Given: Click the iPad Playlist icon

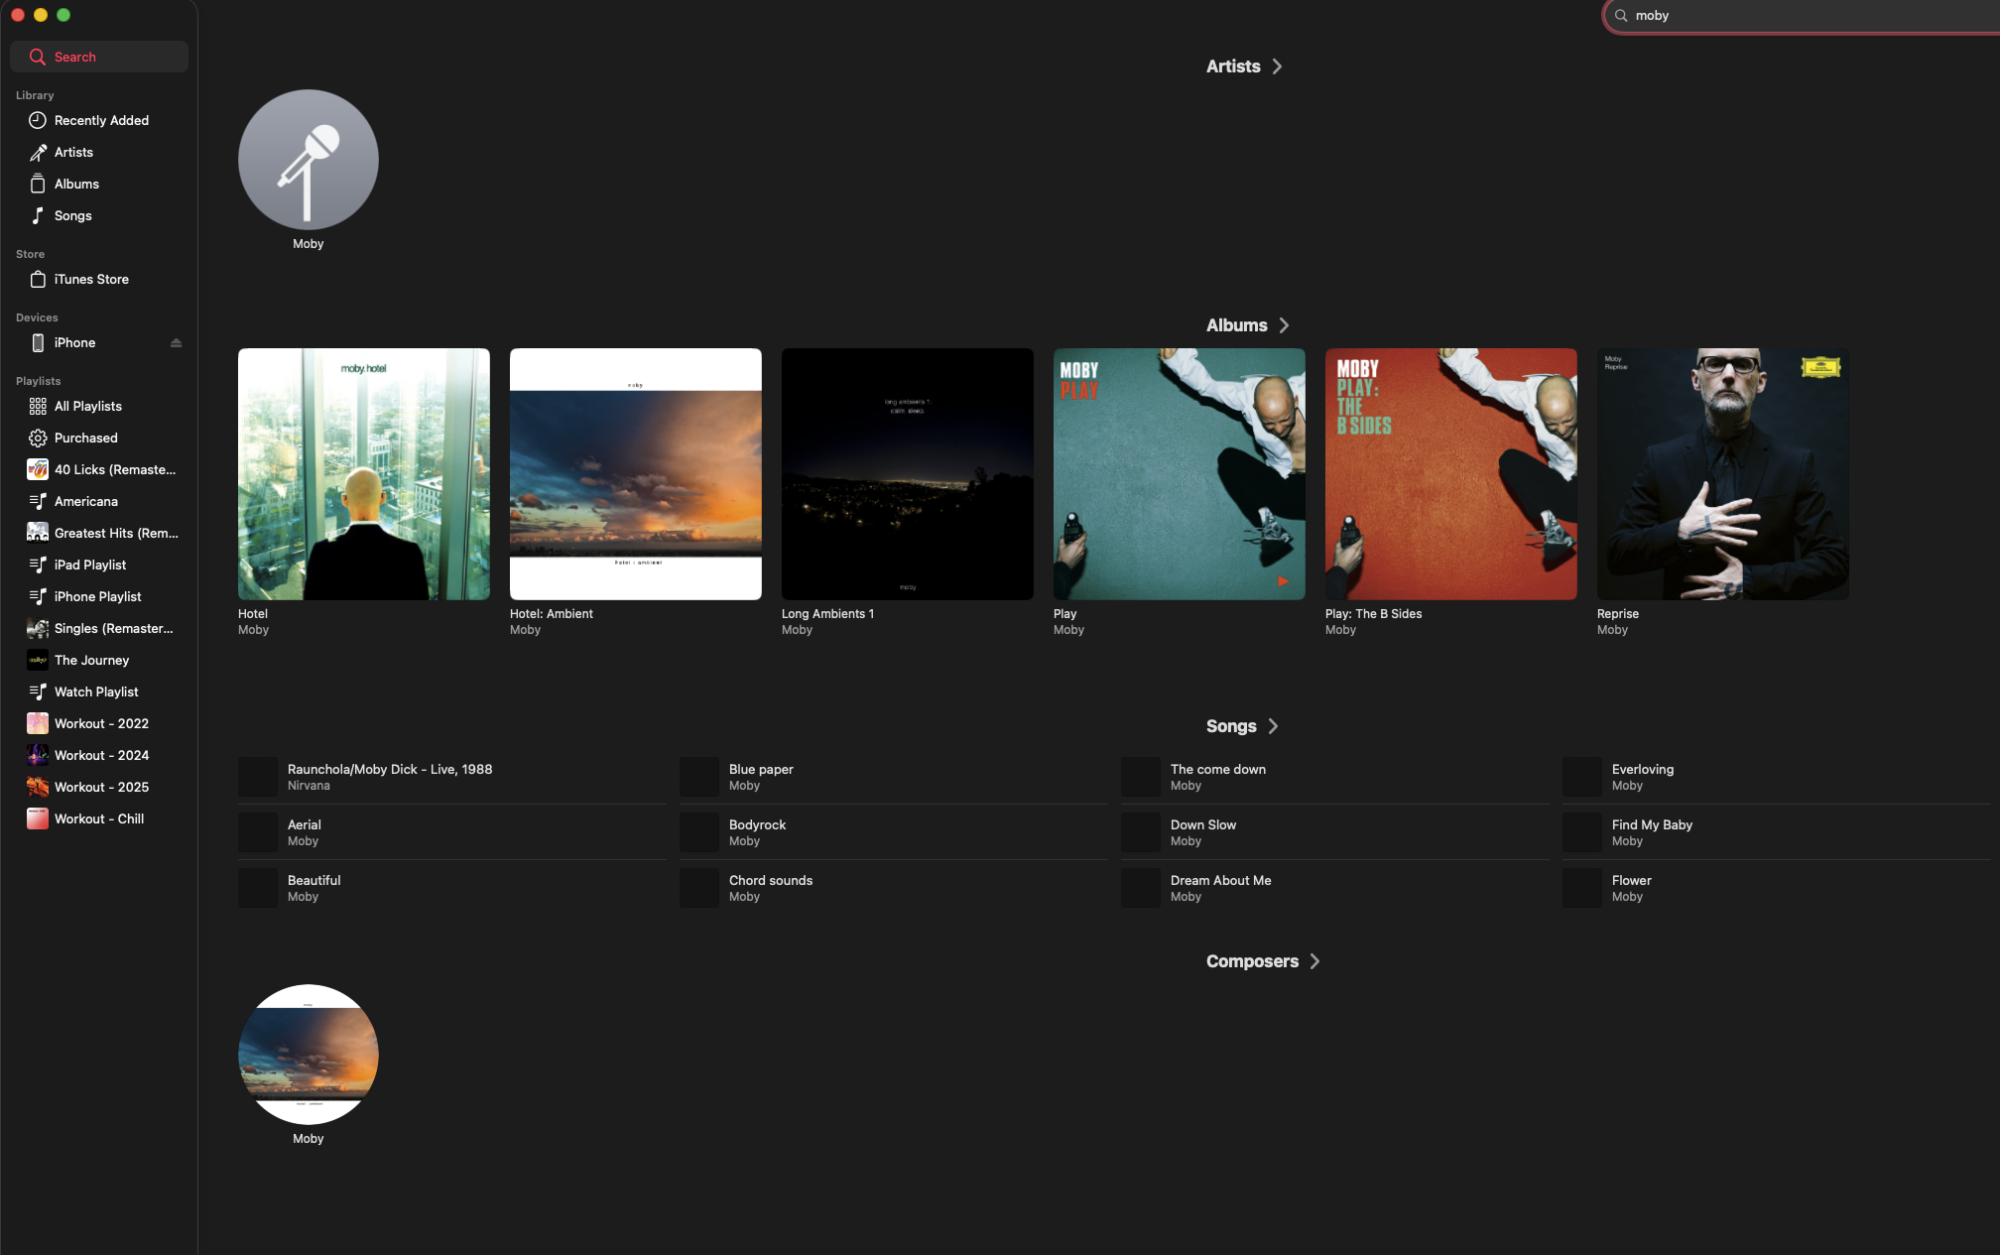Looking at the screenshot, I should pos(38,565).
